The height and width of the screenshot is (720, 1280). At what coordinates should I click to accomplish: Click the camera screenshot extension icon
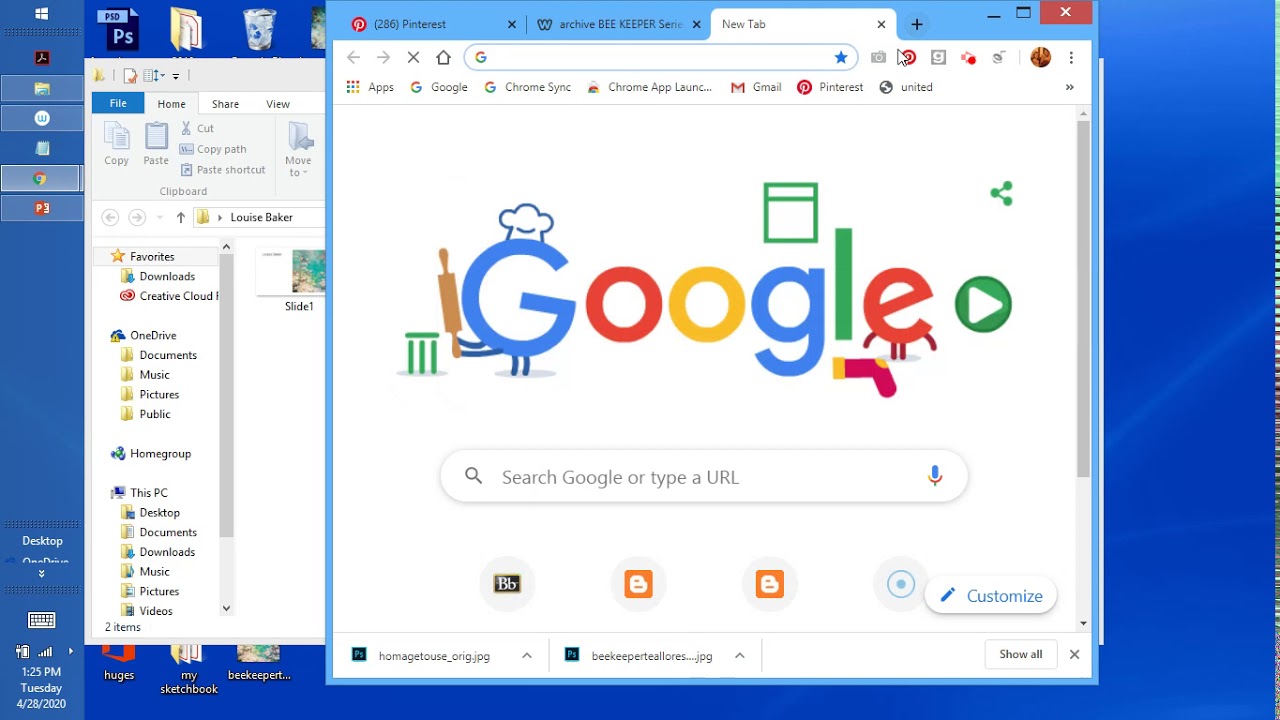pyautogui.click(x=878, y=58)
